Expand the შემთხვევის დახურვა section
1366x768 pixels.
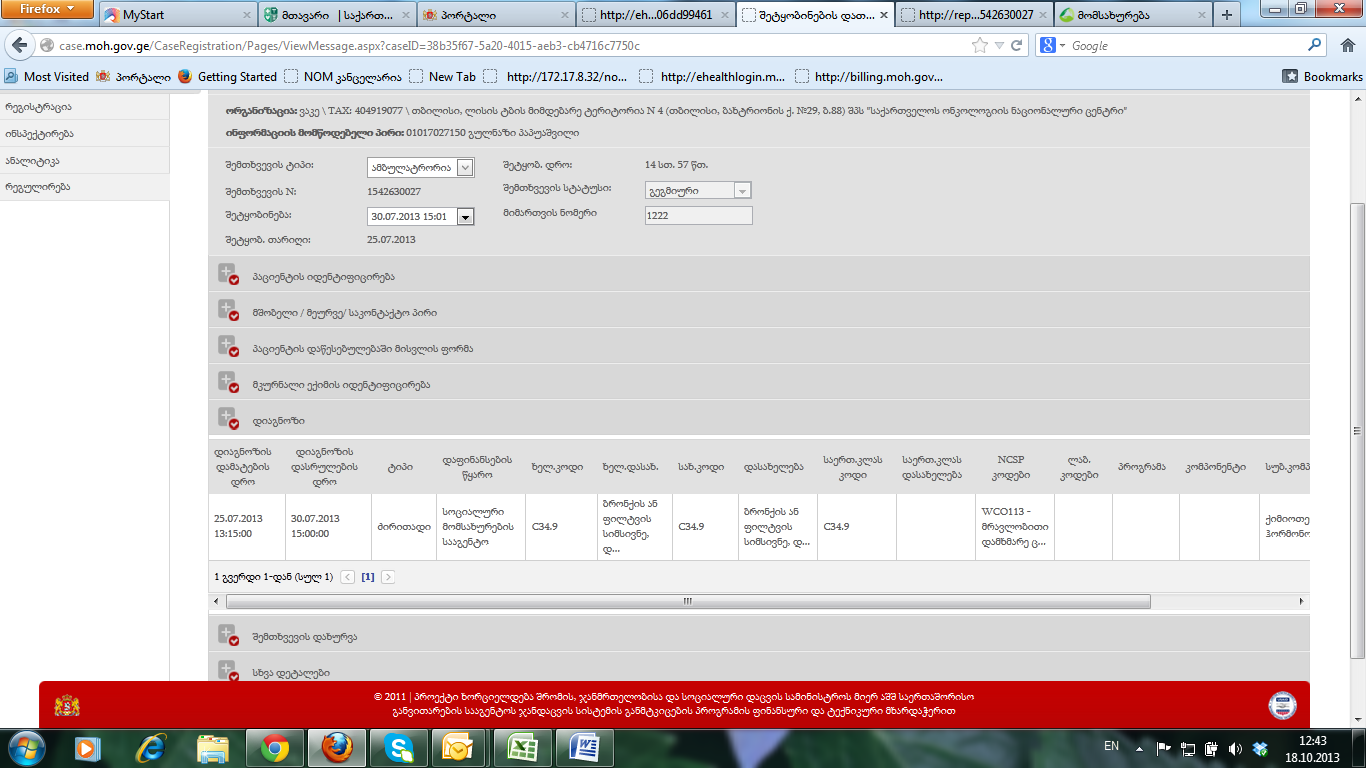(228, 635)
